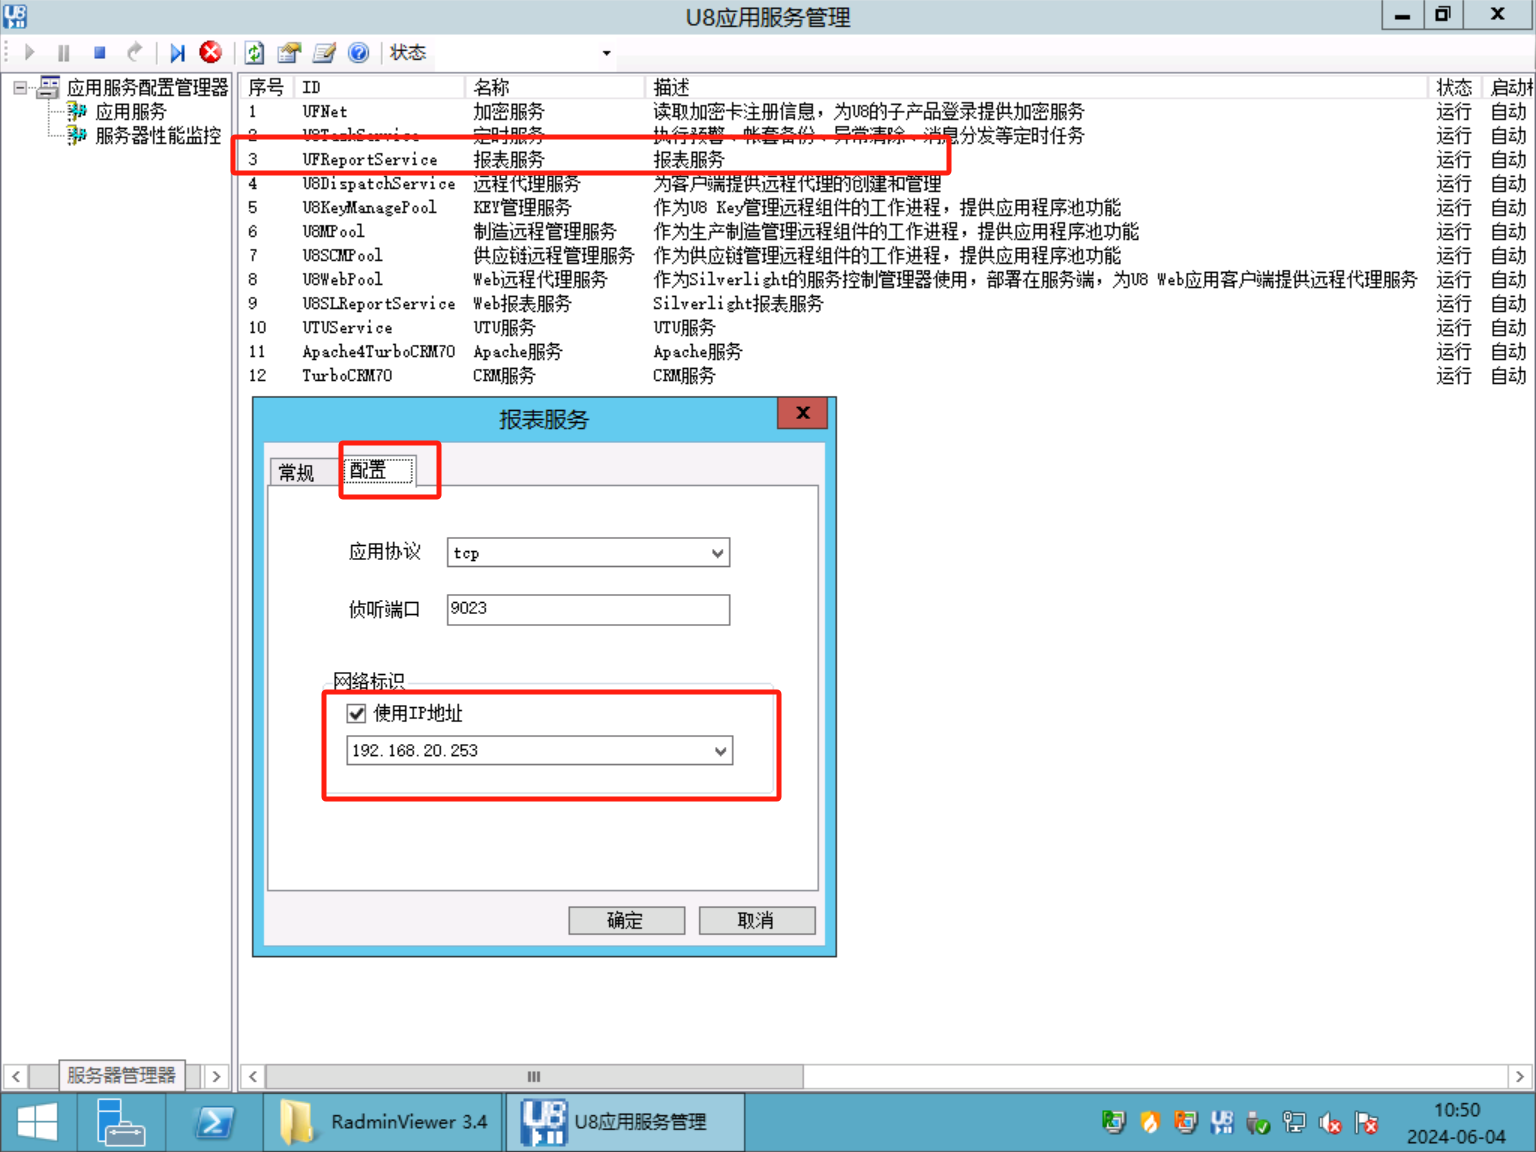Open the 应用协议 tcp dropdown
This screenshot has height=1152, width=1536.
pyautogui.click(x=717, y=553)
